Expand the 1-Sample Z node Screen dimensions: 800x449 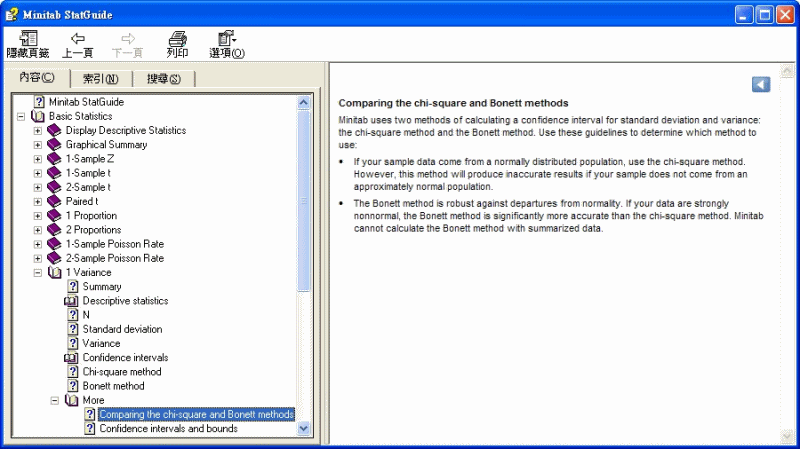pyautogui.click(x=38, y=159)
